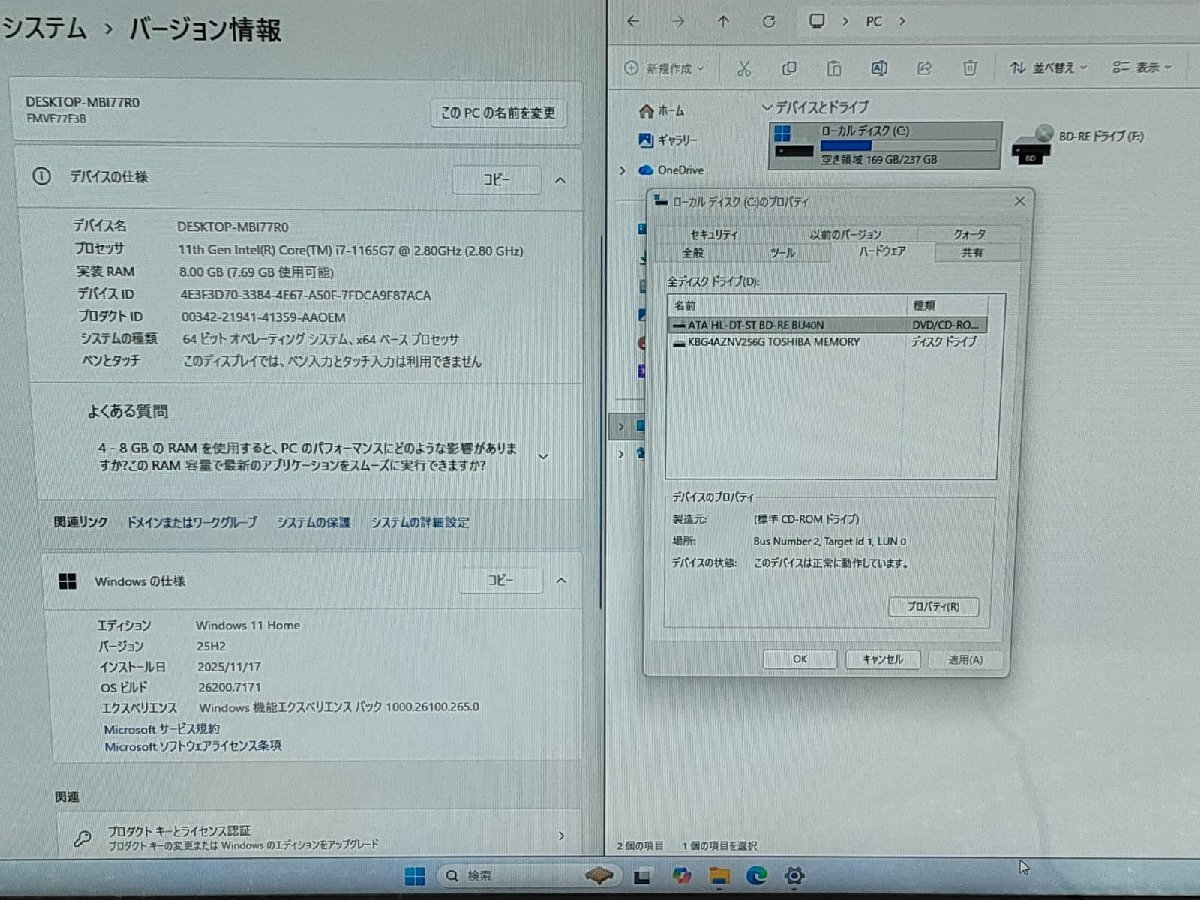Click the Delete trash icon
Screen dimensions: 1200x900
point(969,68)
